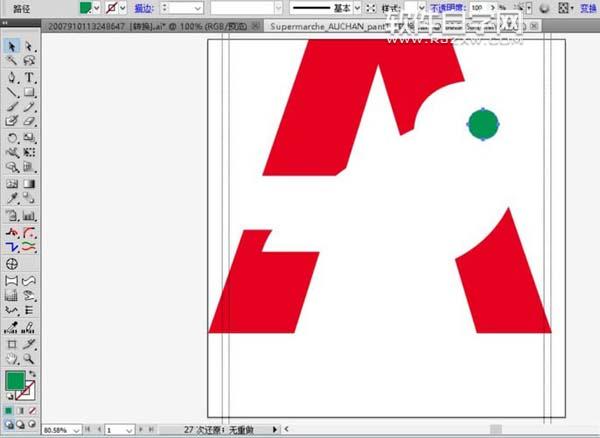
Task: Select the Hand tool
Action: 11,359
